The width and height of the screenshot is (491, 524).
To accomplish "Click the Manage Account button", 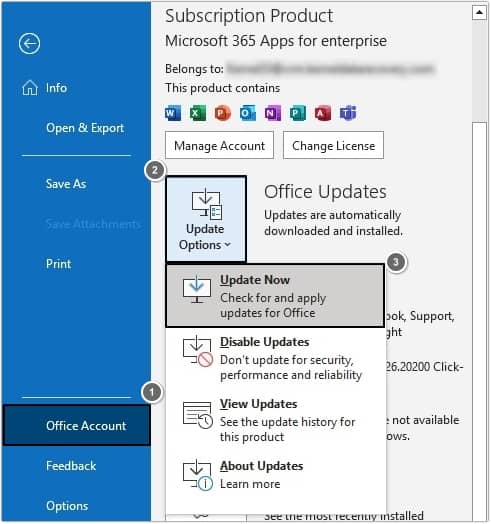I will pos(219,146).
